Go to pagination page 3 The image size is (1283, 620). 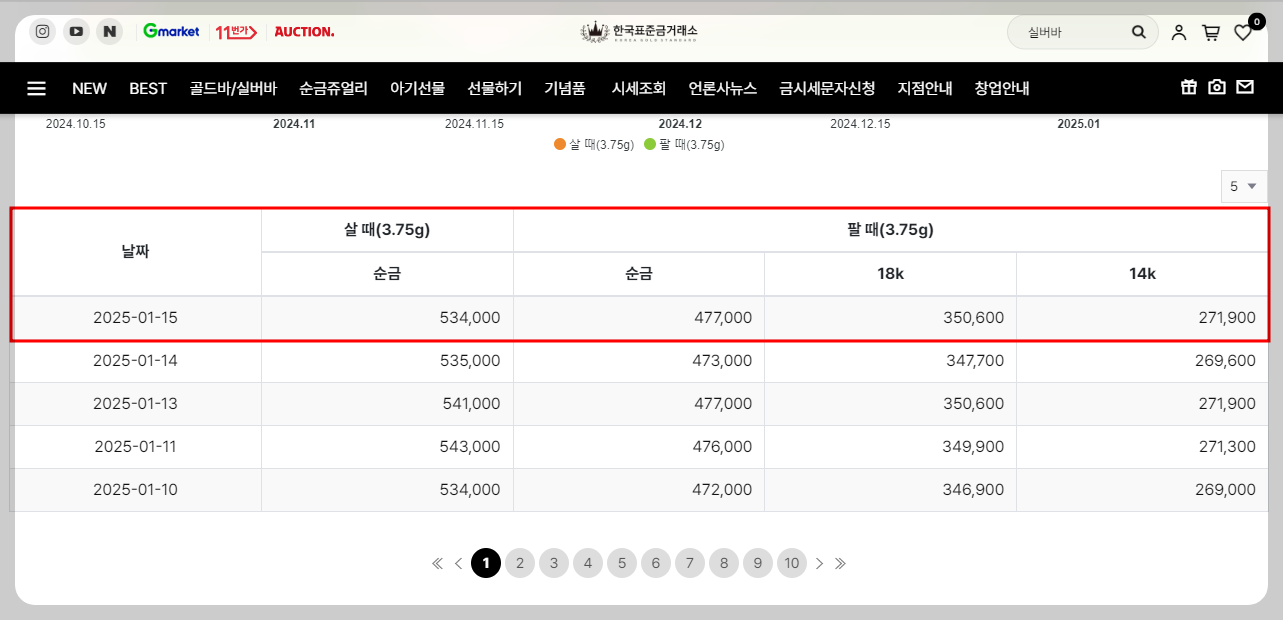[x=554, y=563]
